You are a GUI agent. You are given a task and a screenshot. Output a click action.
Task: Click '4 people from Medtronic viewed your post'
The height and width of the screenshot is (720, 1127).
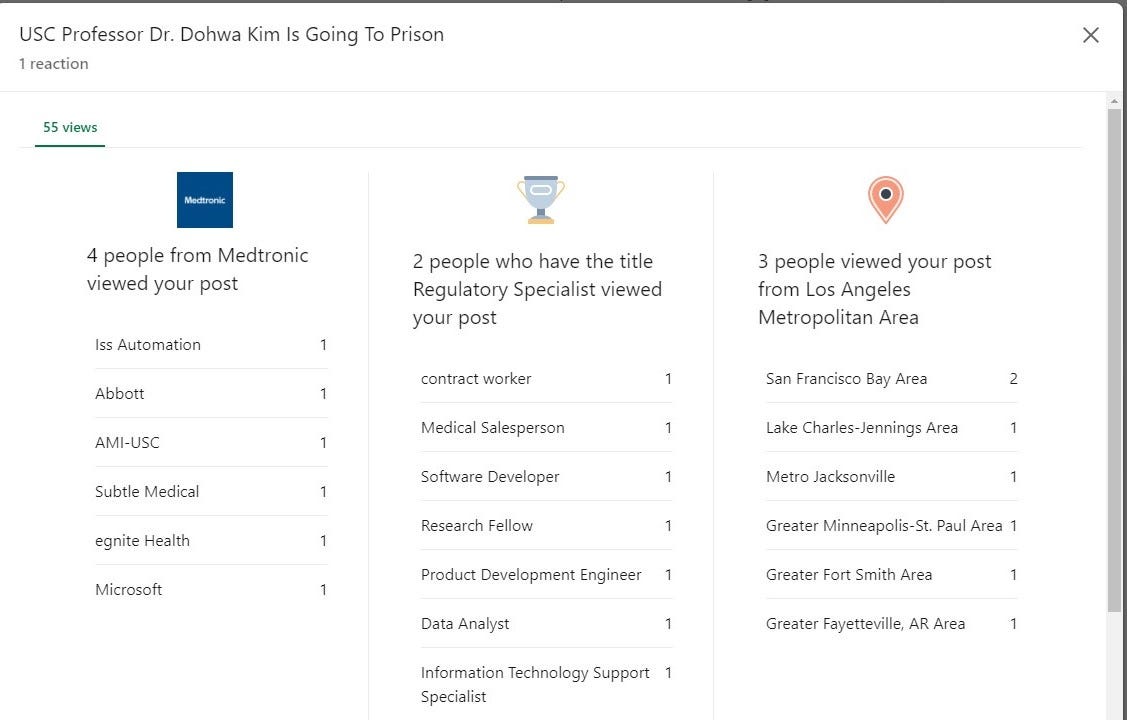tap(198, 269)
